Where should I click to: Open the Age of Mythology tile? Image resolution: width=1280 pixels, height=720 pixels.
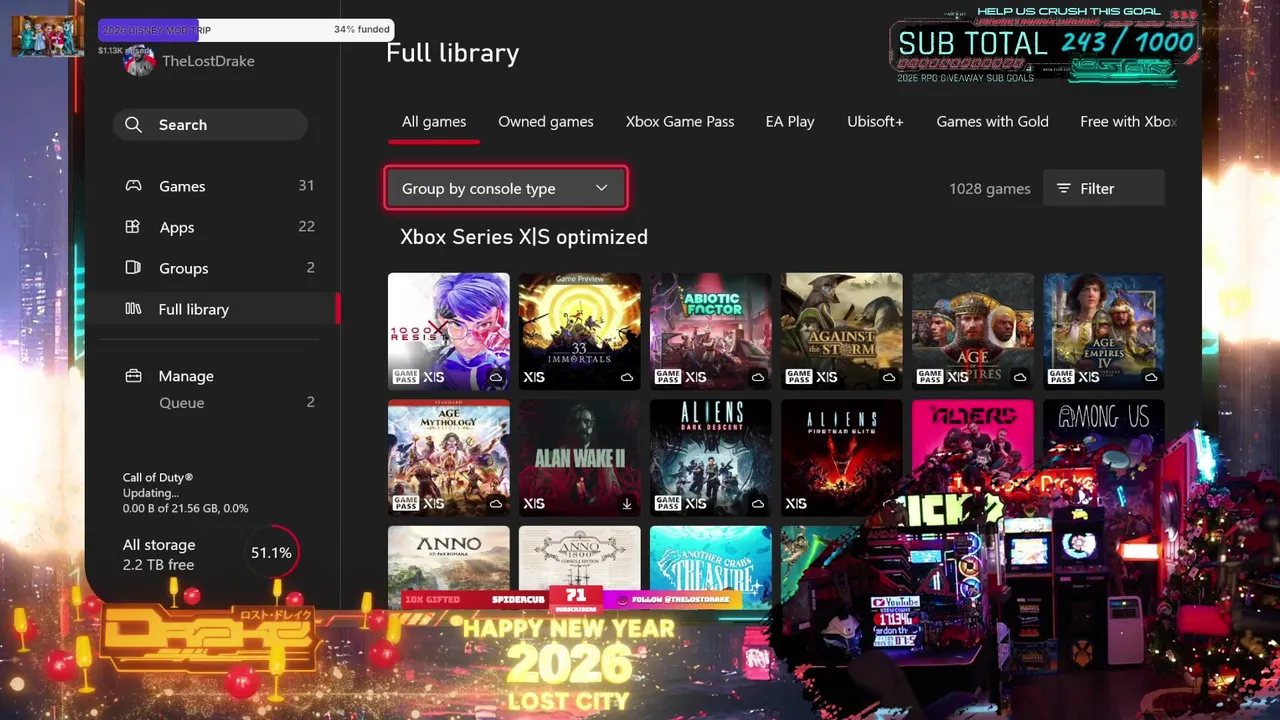pos(449,458)
